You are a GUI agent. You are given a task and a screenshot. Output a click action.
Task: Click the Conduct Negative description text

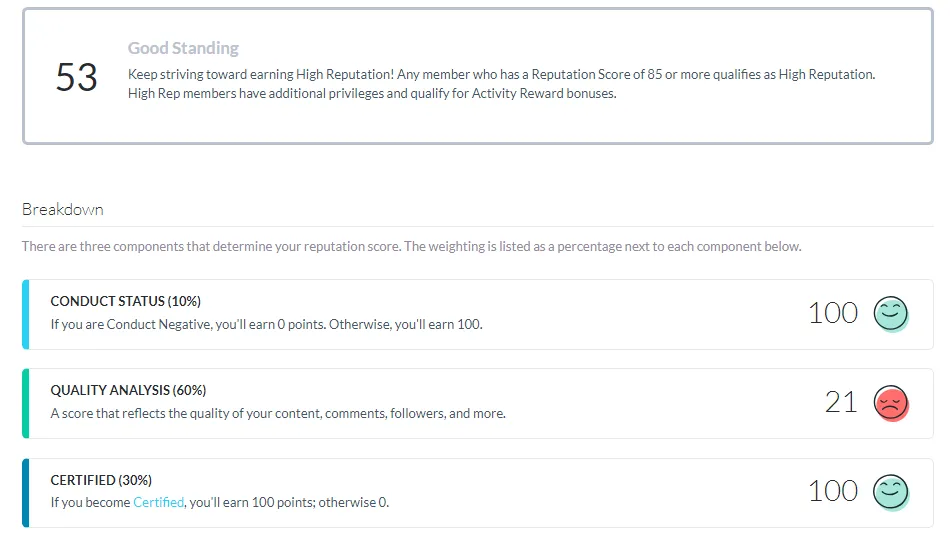click(267, 324)
